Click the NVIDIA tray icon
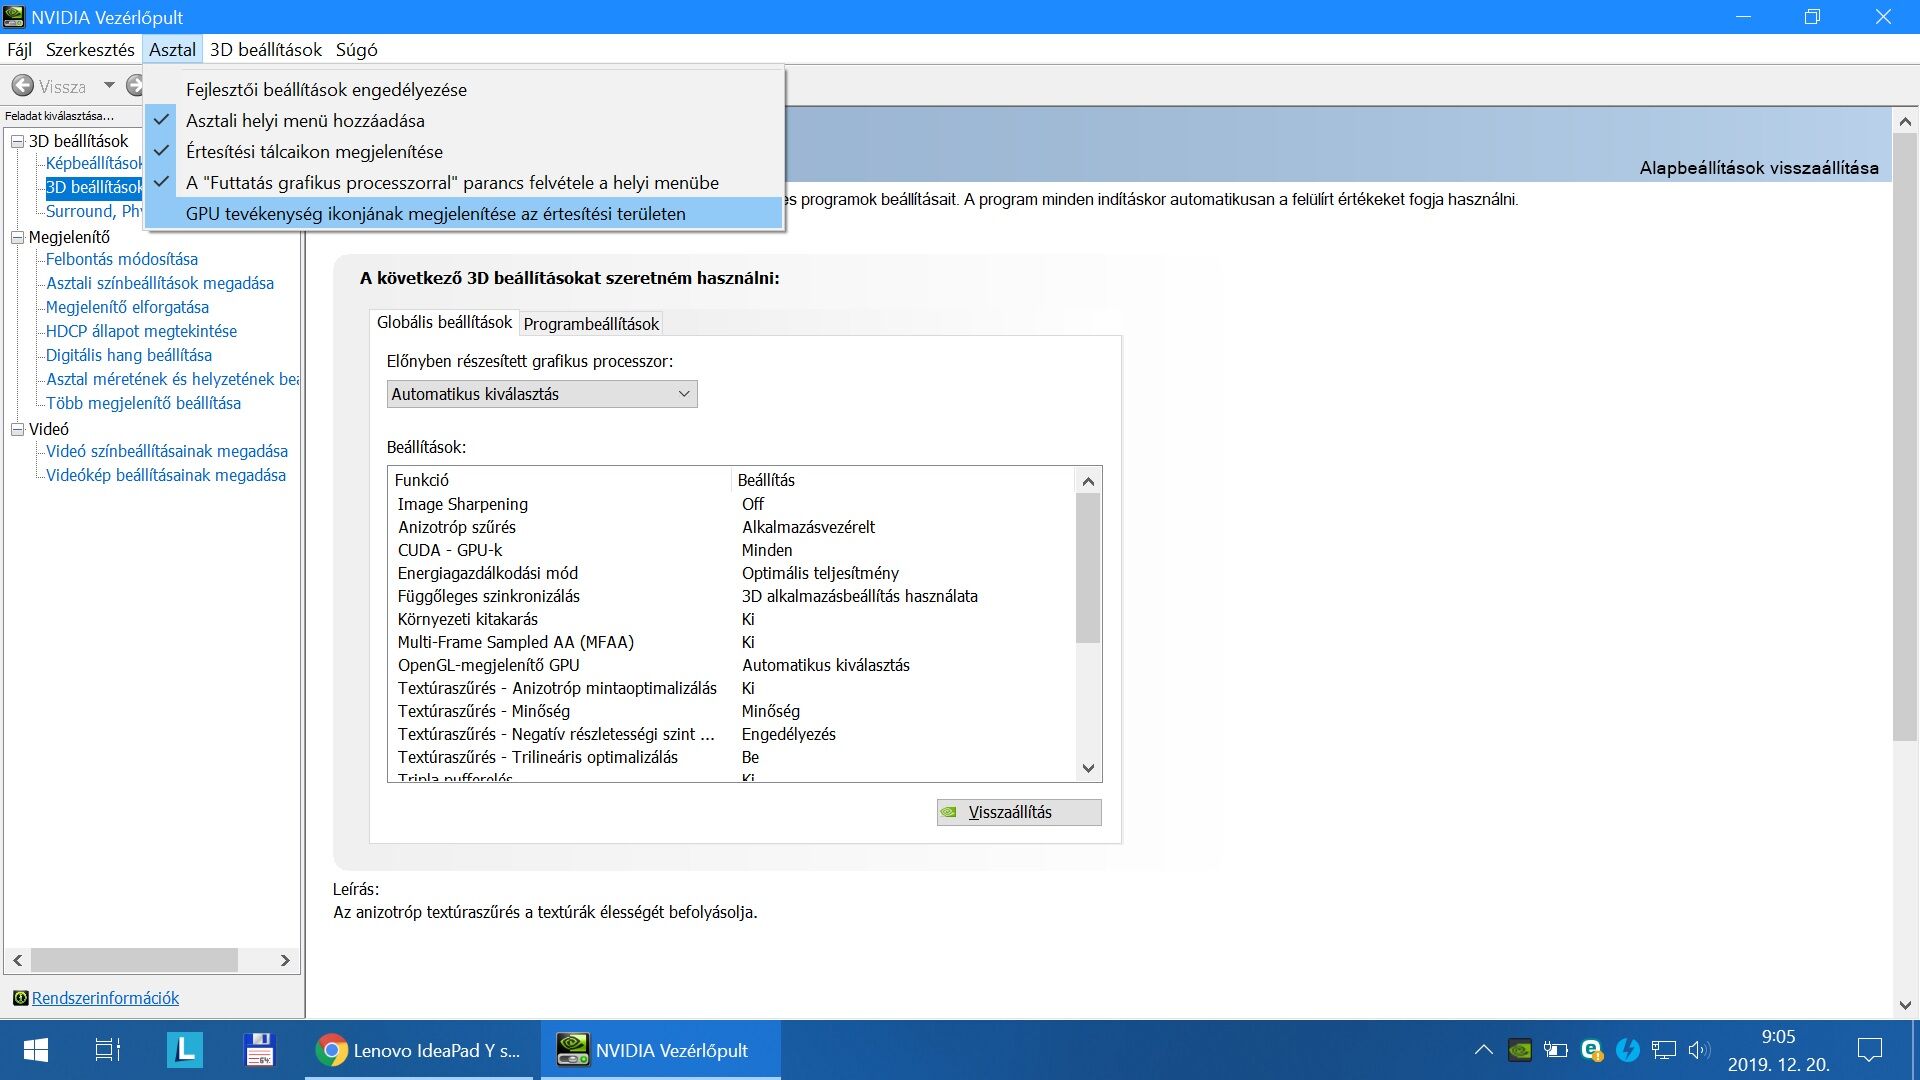Screen dimensions: 1920x1080 click(x=1519, y=1050)
